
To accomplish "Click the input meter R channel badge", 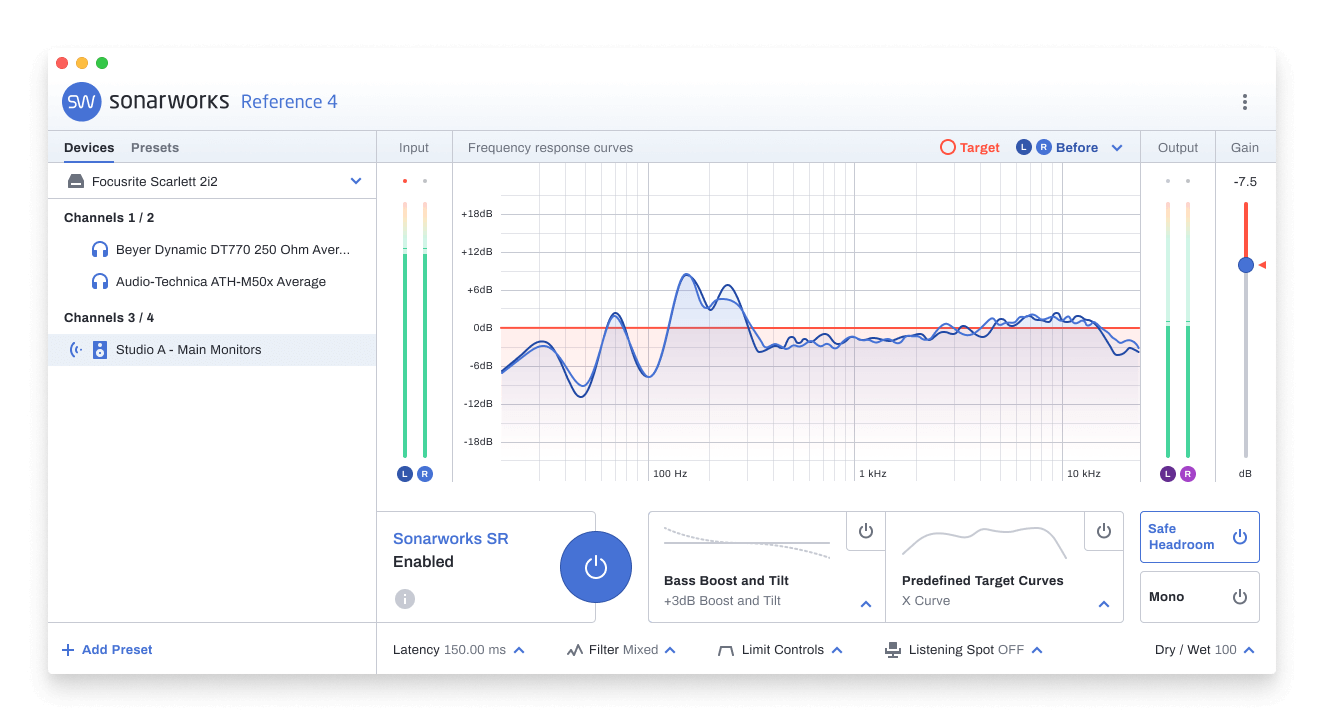I will 425,474.
